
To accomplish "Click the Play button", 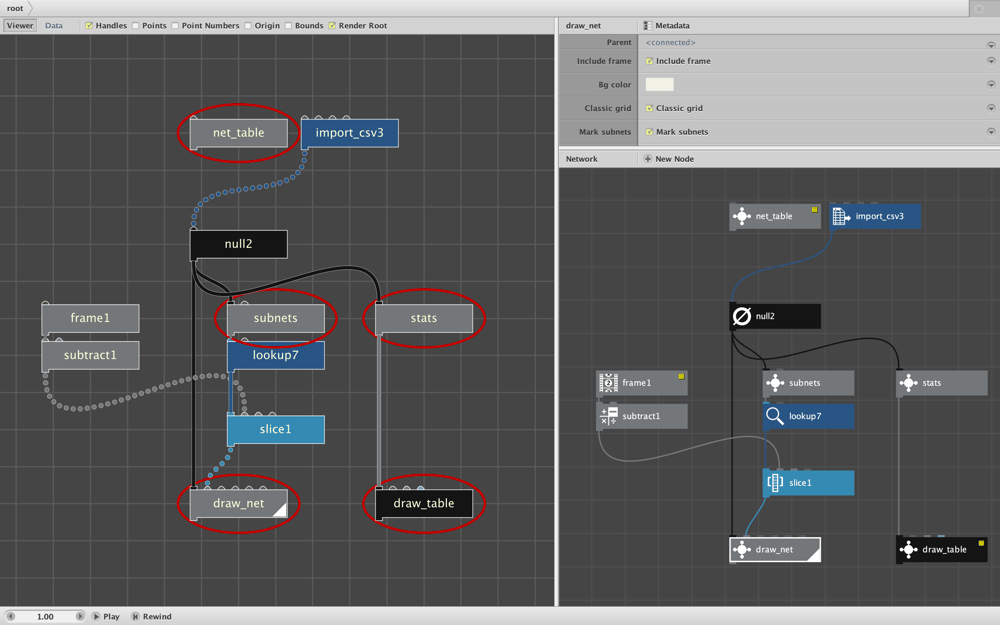I will (105, 616).
